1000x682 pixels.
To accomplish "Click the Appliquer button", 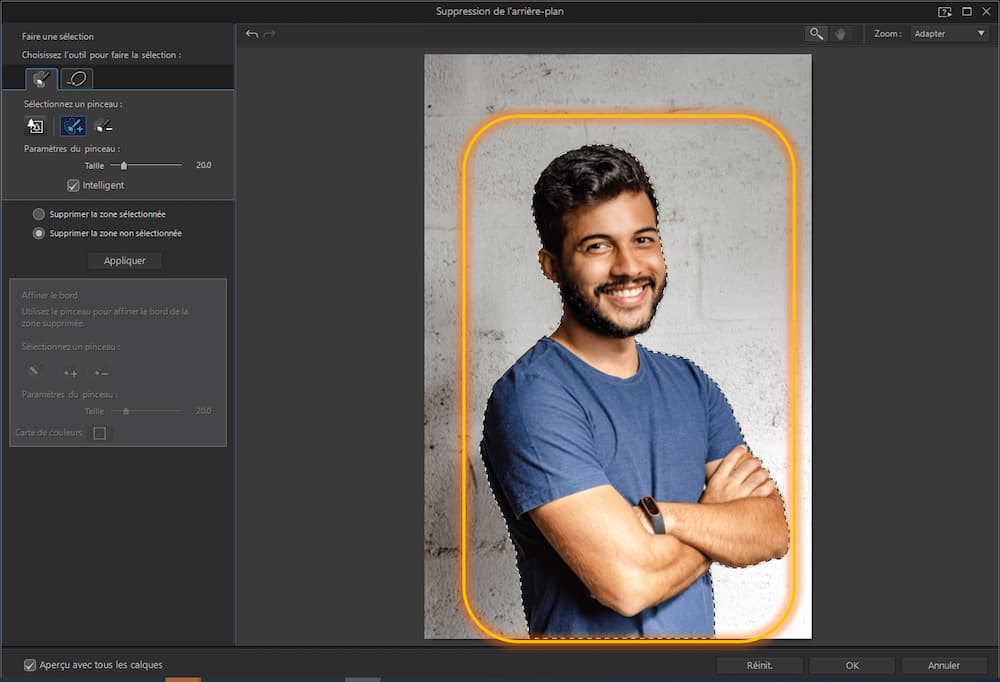I will click(124, 260).
